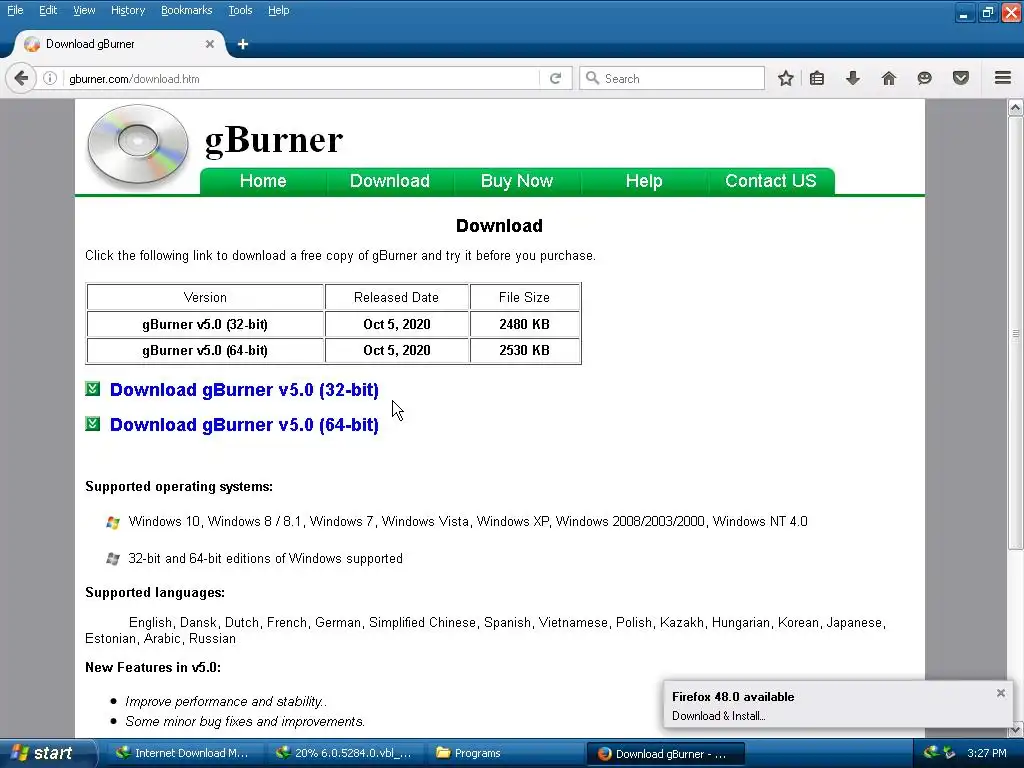Image resolution: width=1024 pixels, height=768 pixels.
Task: Open the Programs folder taskbar item
Action: (x=504, y=753)
